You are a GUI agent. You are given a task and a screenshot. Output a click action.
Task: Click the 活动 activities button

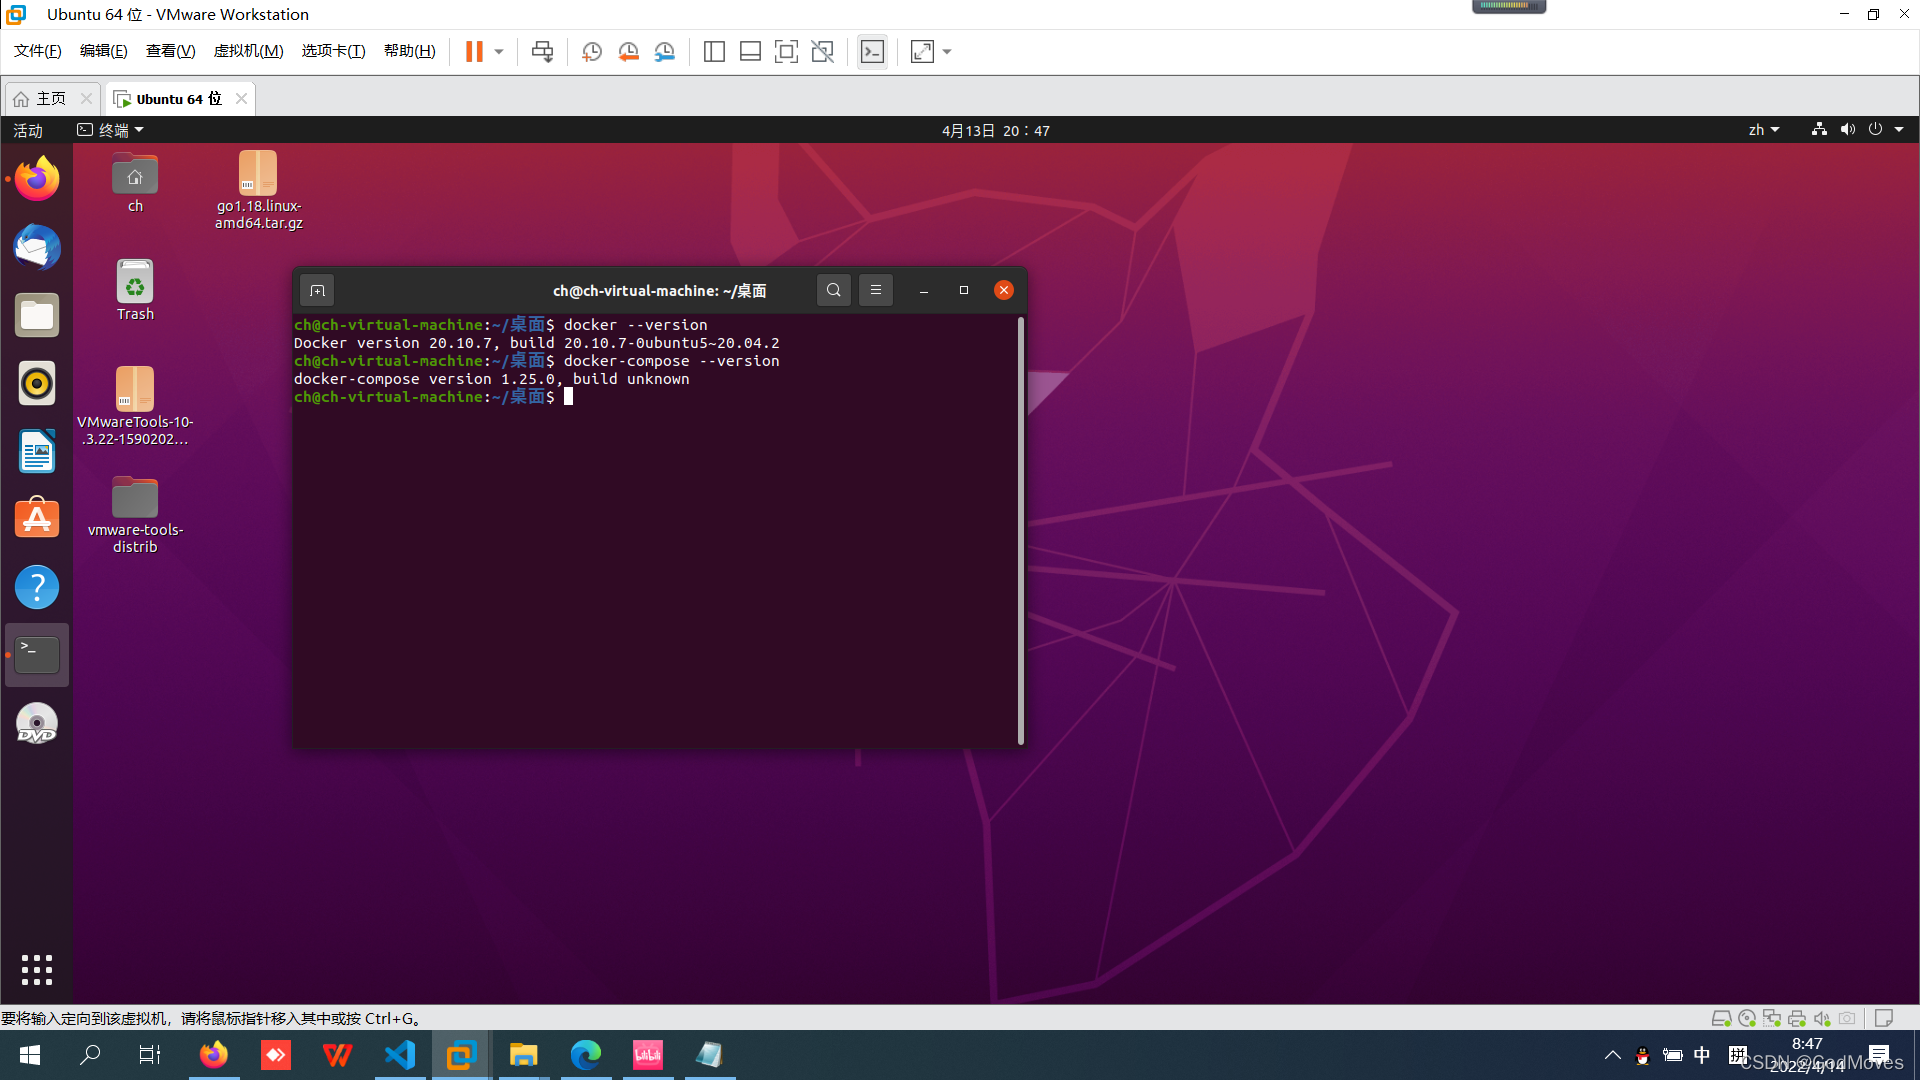(28, 130)
